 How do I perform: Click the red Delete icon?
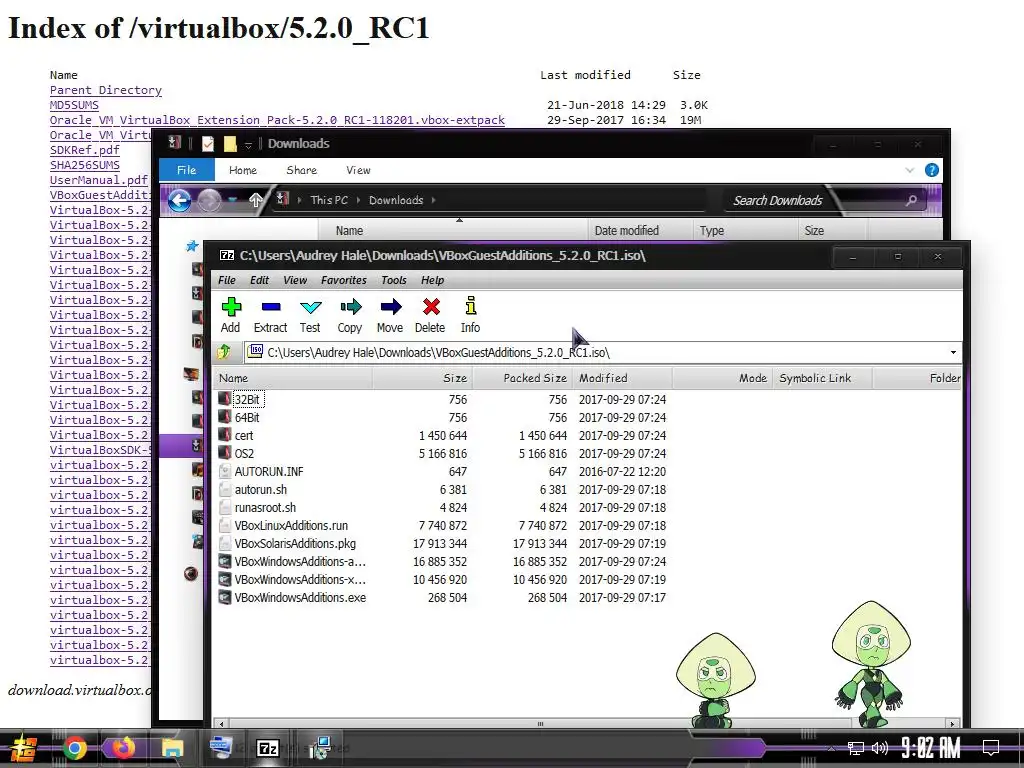click(x=430, y=315)
